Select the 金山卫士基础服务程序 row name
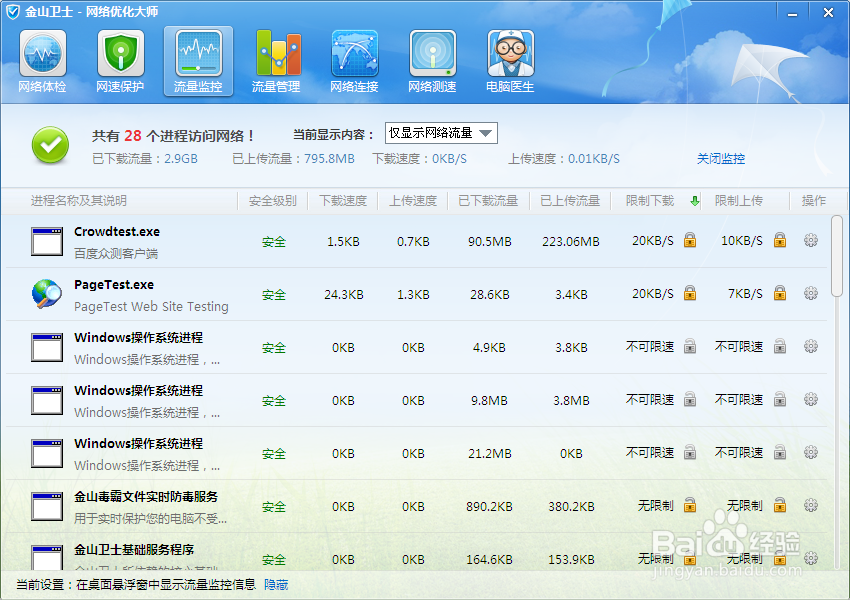Viewport: 850px width, 600px height. 134,550
